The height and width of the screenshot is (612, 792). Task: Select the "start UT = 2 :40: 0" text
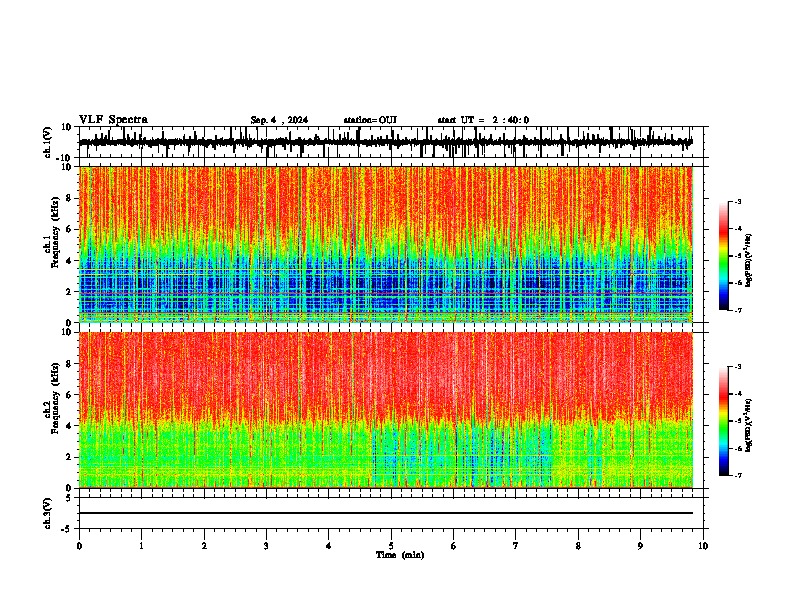[x=483, y=120]
